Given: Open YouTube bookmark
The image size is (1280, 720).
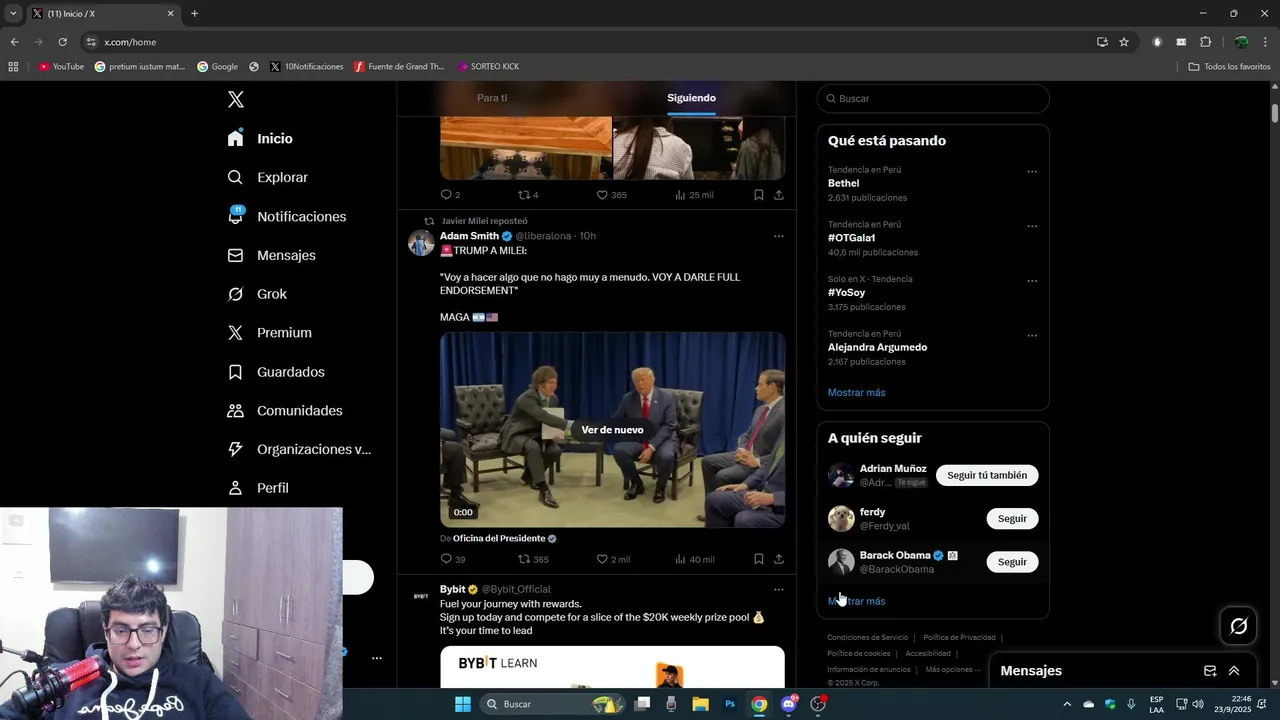Looking at the screenshot, I should 61,67.
